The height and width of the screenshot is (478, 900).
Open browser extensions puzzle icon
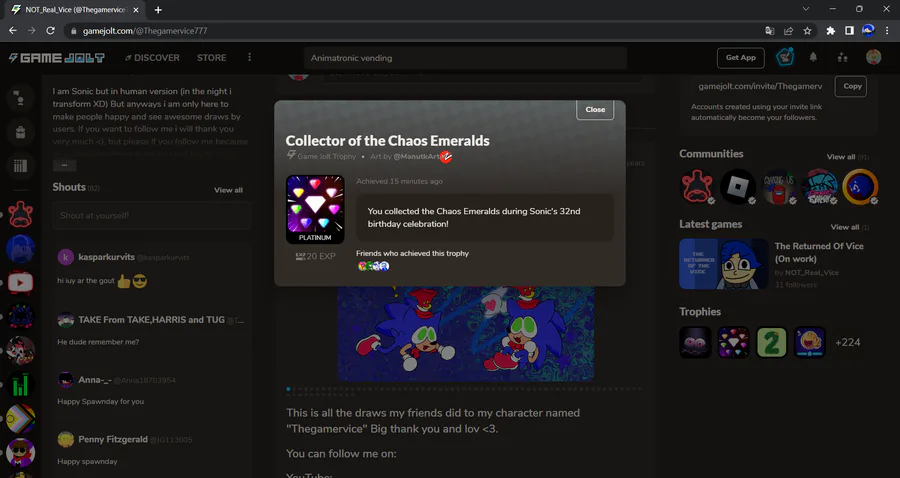pos(831,30)
